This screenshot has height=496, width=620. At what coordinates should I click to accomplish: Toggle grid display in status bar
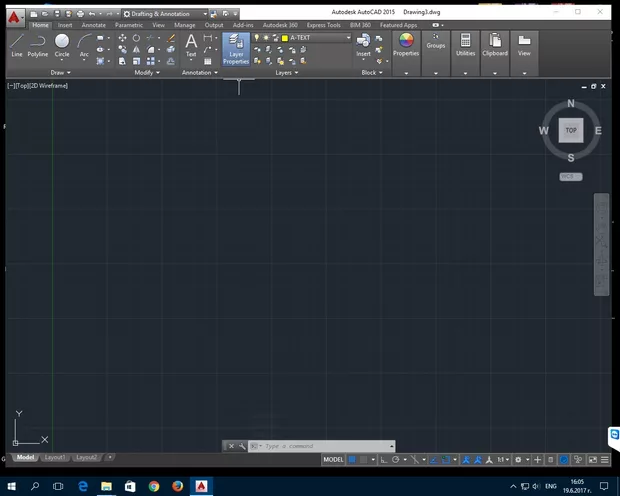click(354, 459)
